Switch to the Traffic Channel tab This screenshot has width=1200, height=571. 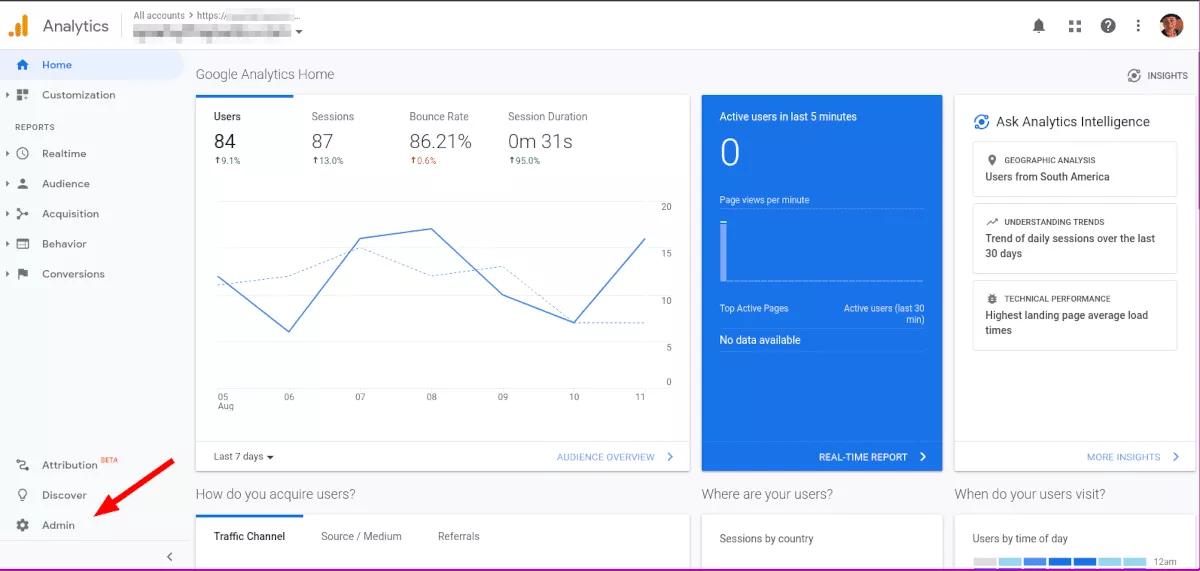click(x=249, y=537)
